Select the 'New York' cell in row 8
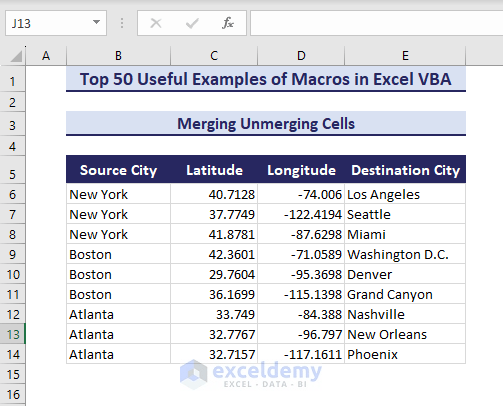Viewport: 503px width, 406px height. 118,234
